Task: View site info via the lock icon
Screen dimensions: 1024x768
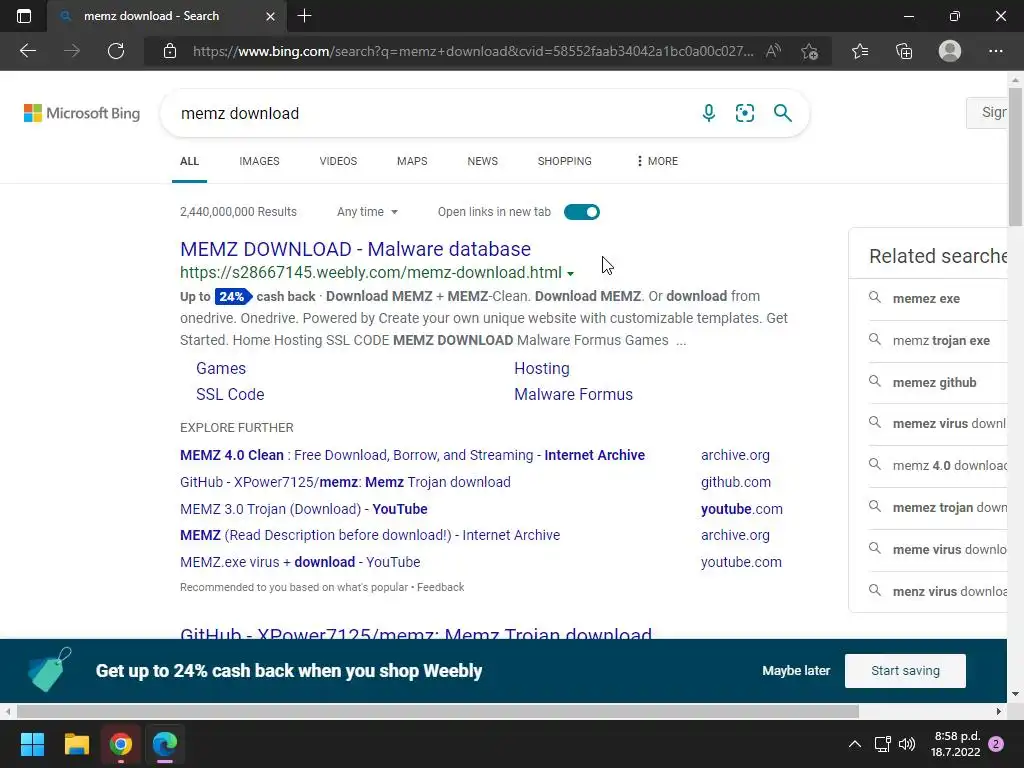Action: click(x=170, y=51)
